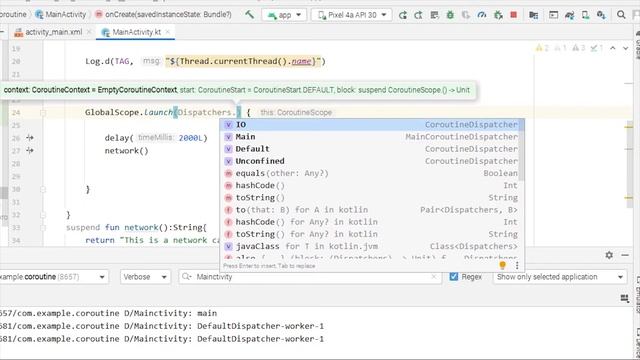Click the Run with Coverage icon

click(x=466, y=15)
